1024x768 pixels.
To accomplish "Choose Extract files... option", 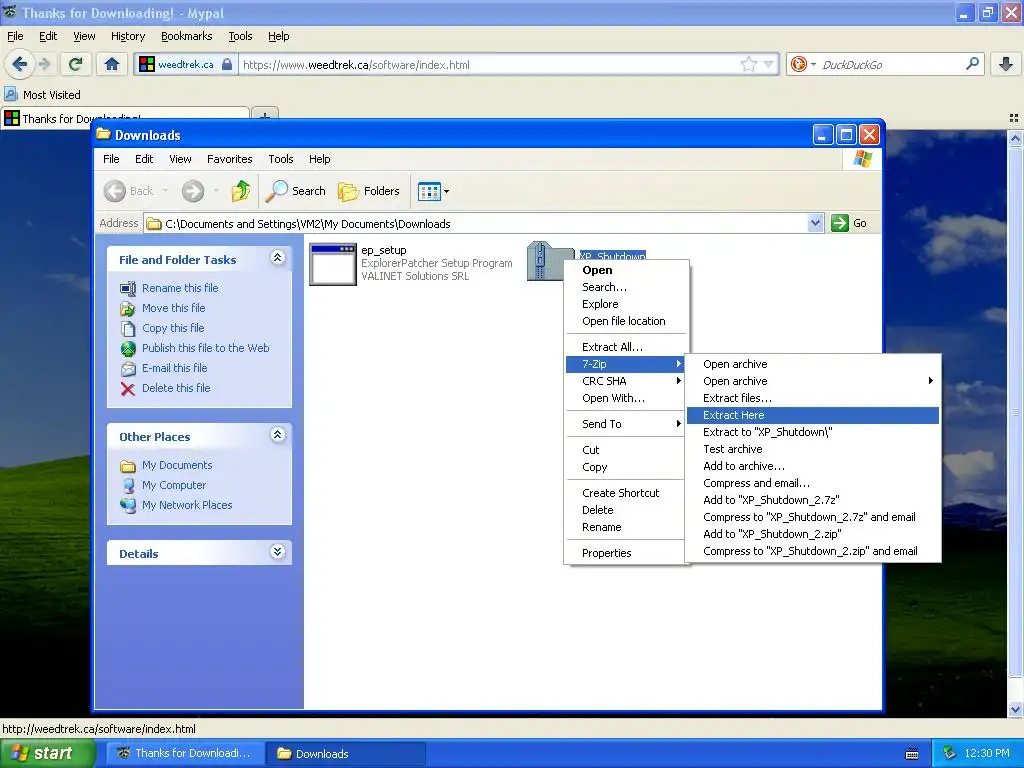I will click(812, 398).
